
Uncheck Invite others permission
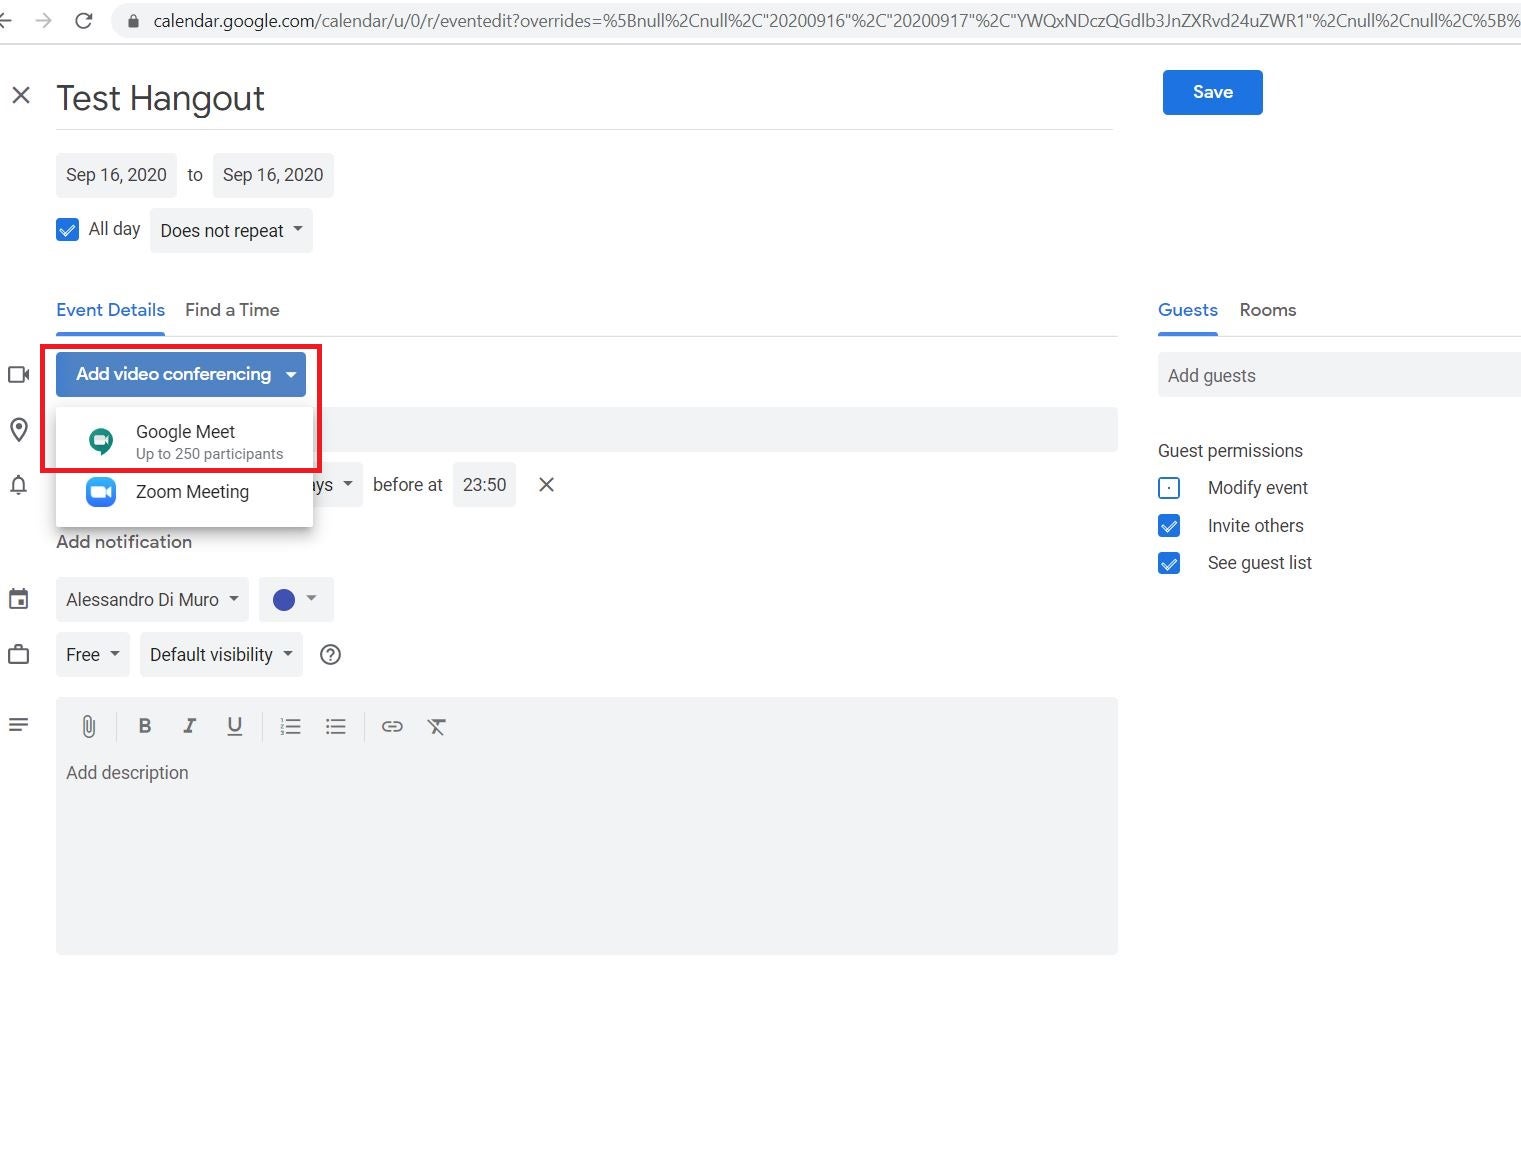point(1169,526)
